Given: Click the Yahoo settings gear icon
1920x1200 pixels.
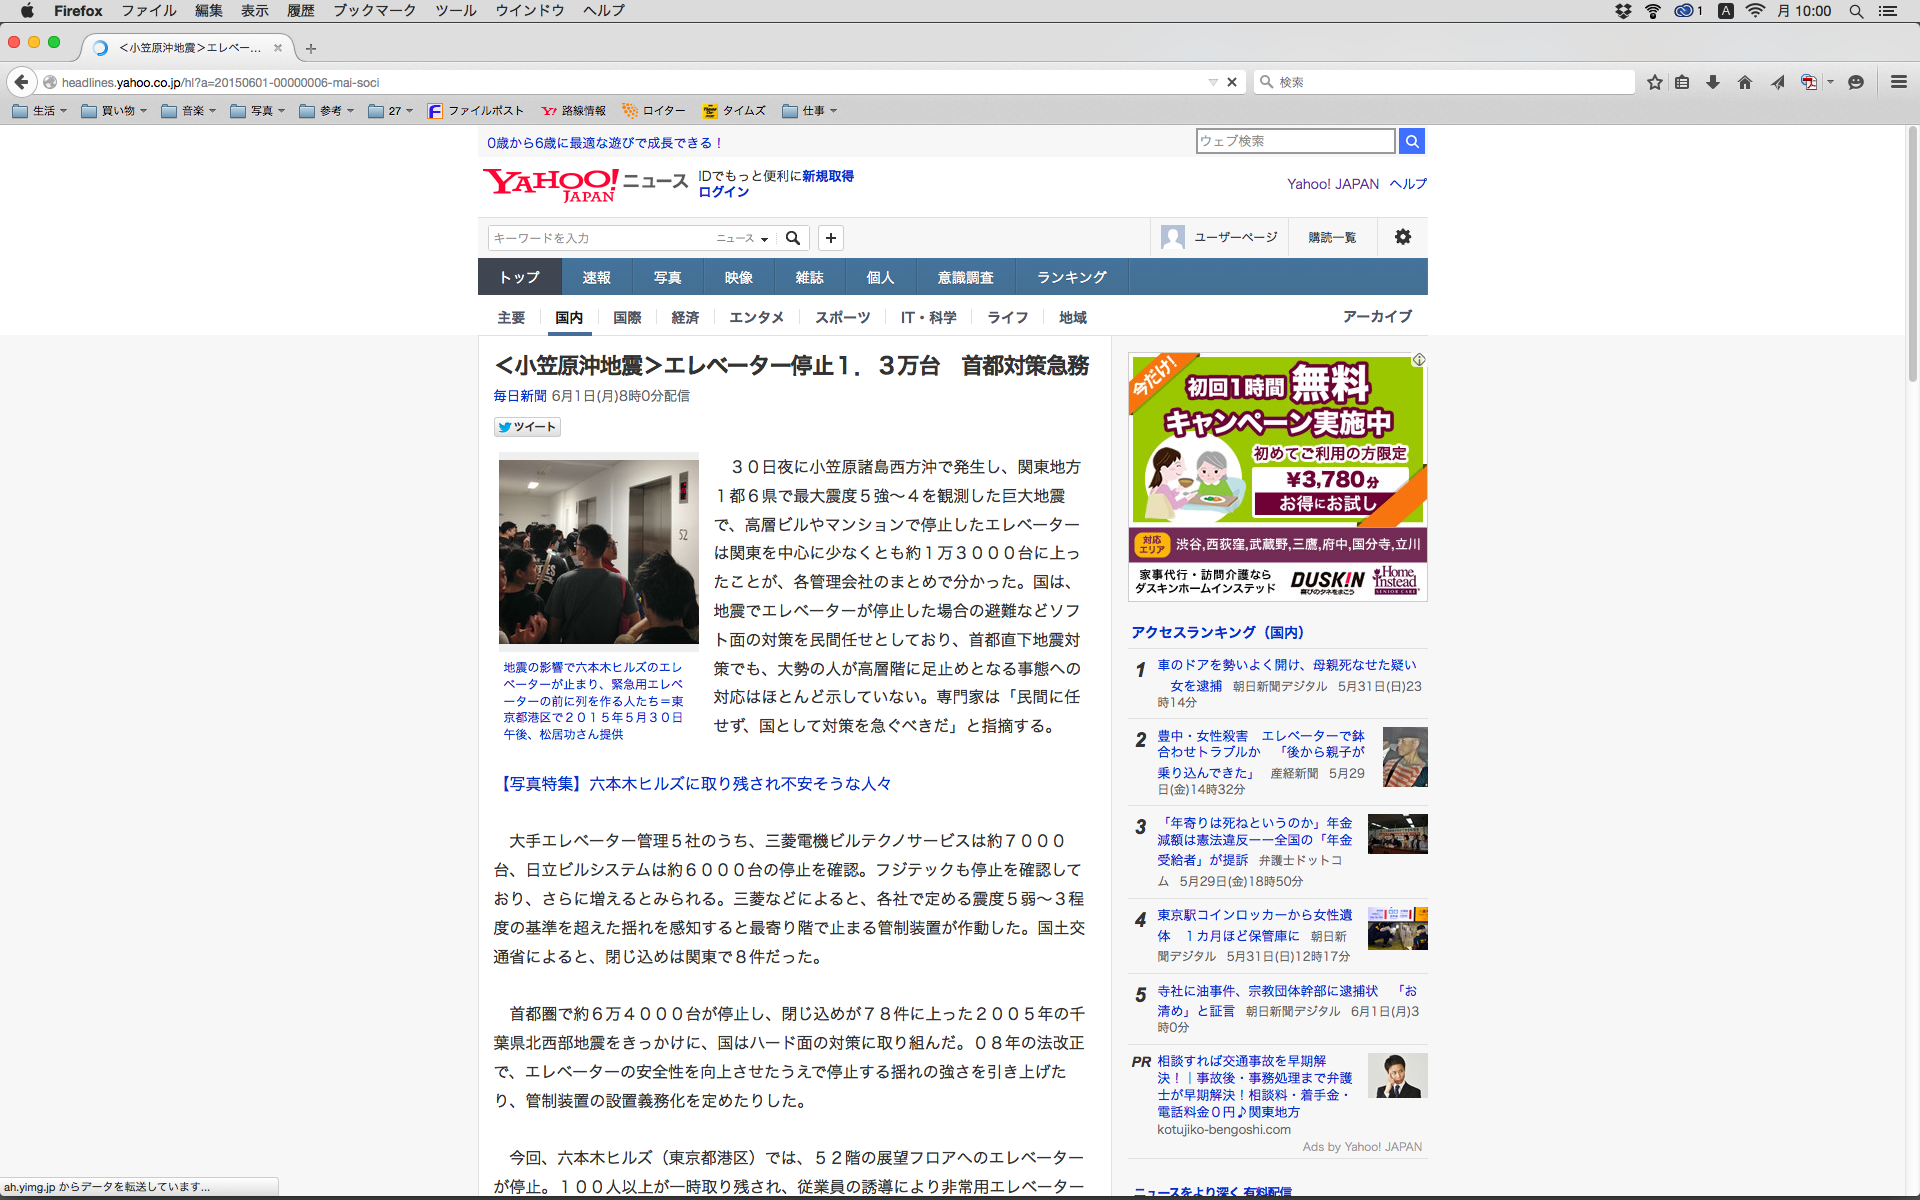Looking at the screenshot, I should pyautogui.click(x=1403, y=237).
